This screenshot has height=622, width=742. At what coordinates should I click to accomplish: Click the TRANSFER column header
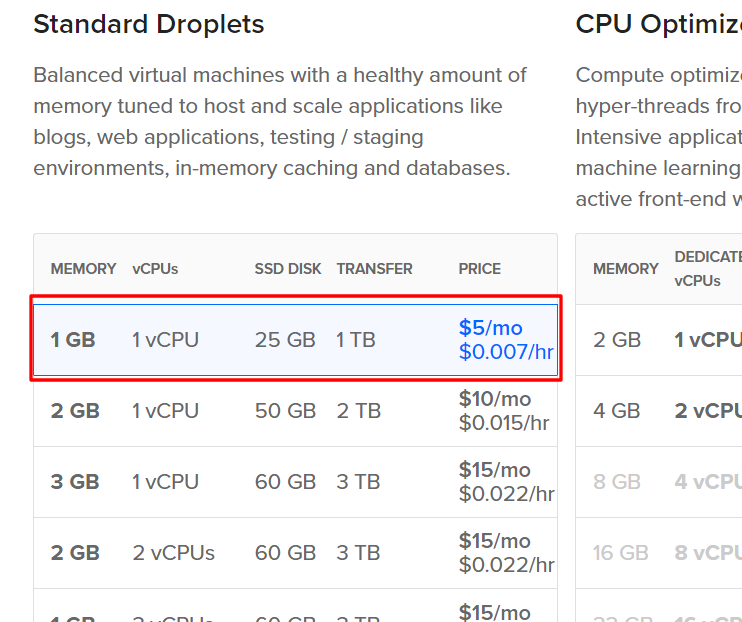[x=374, y=269]
